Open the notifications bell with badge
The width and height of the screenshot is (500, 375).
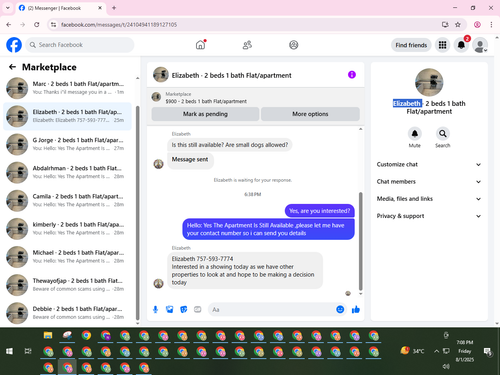pyautogui.click(x=461, y=45)
